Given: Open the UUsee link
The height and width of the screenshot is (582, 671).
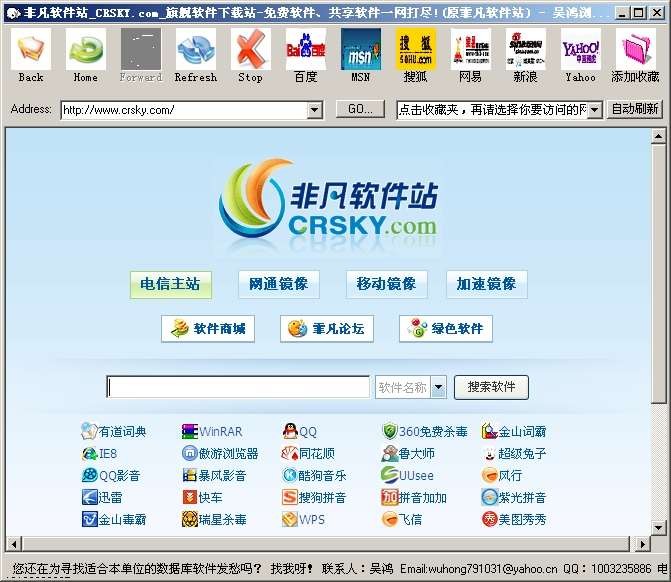Looking at the screenshot, I should (x=407, y=475).
